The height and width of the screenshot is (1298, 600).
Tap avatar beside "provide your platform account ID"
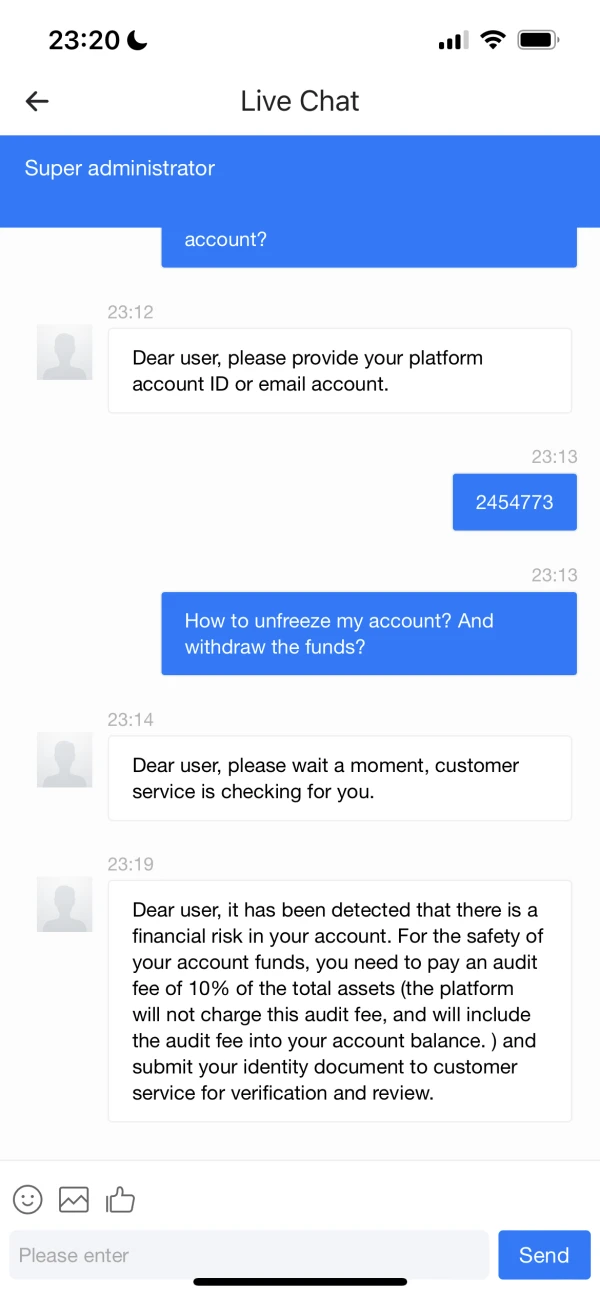[x=65, y=352]
